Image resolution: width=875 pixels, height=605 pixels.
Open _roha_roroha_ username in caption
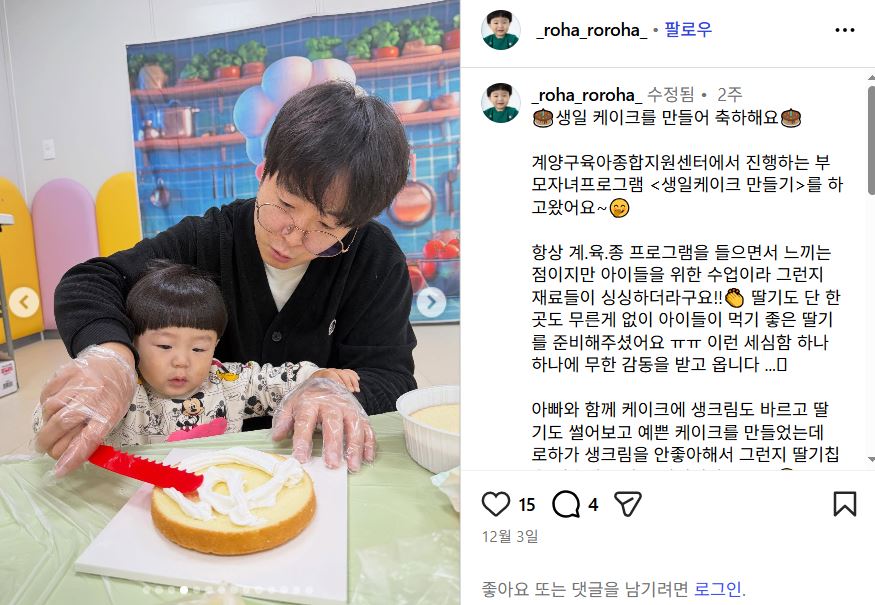(x=586, y=95)
